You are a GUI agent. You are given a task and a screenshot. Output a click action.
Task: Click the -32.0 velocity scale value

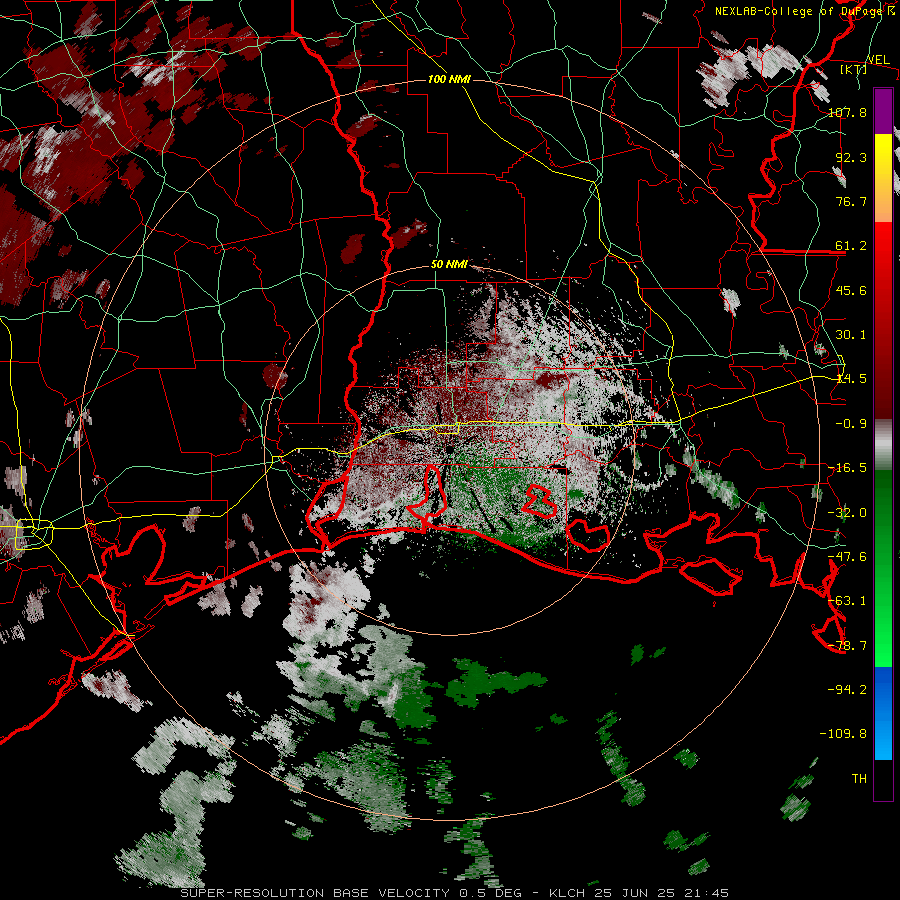[847, 513]
